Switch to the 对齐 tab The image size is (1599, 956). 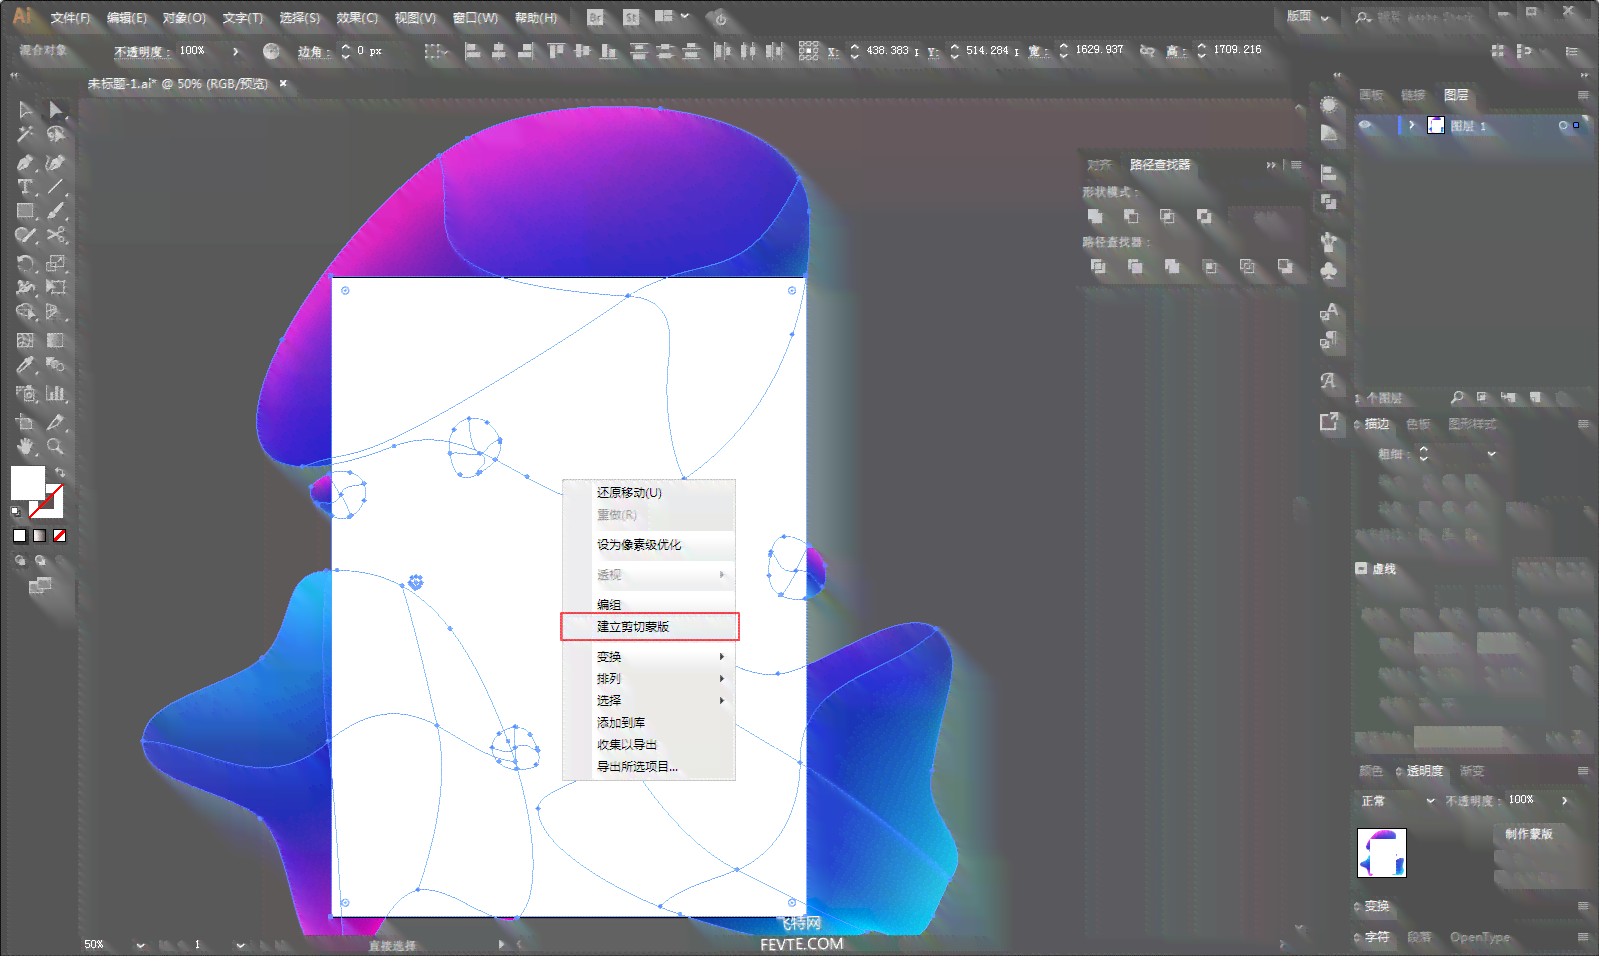[1099, 165]
